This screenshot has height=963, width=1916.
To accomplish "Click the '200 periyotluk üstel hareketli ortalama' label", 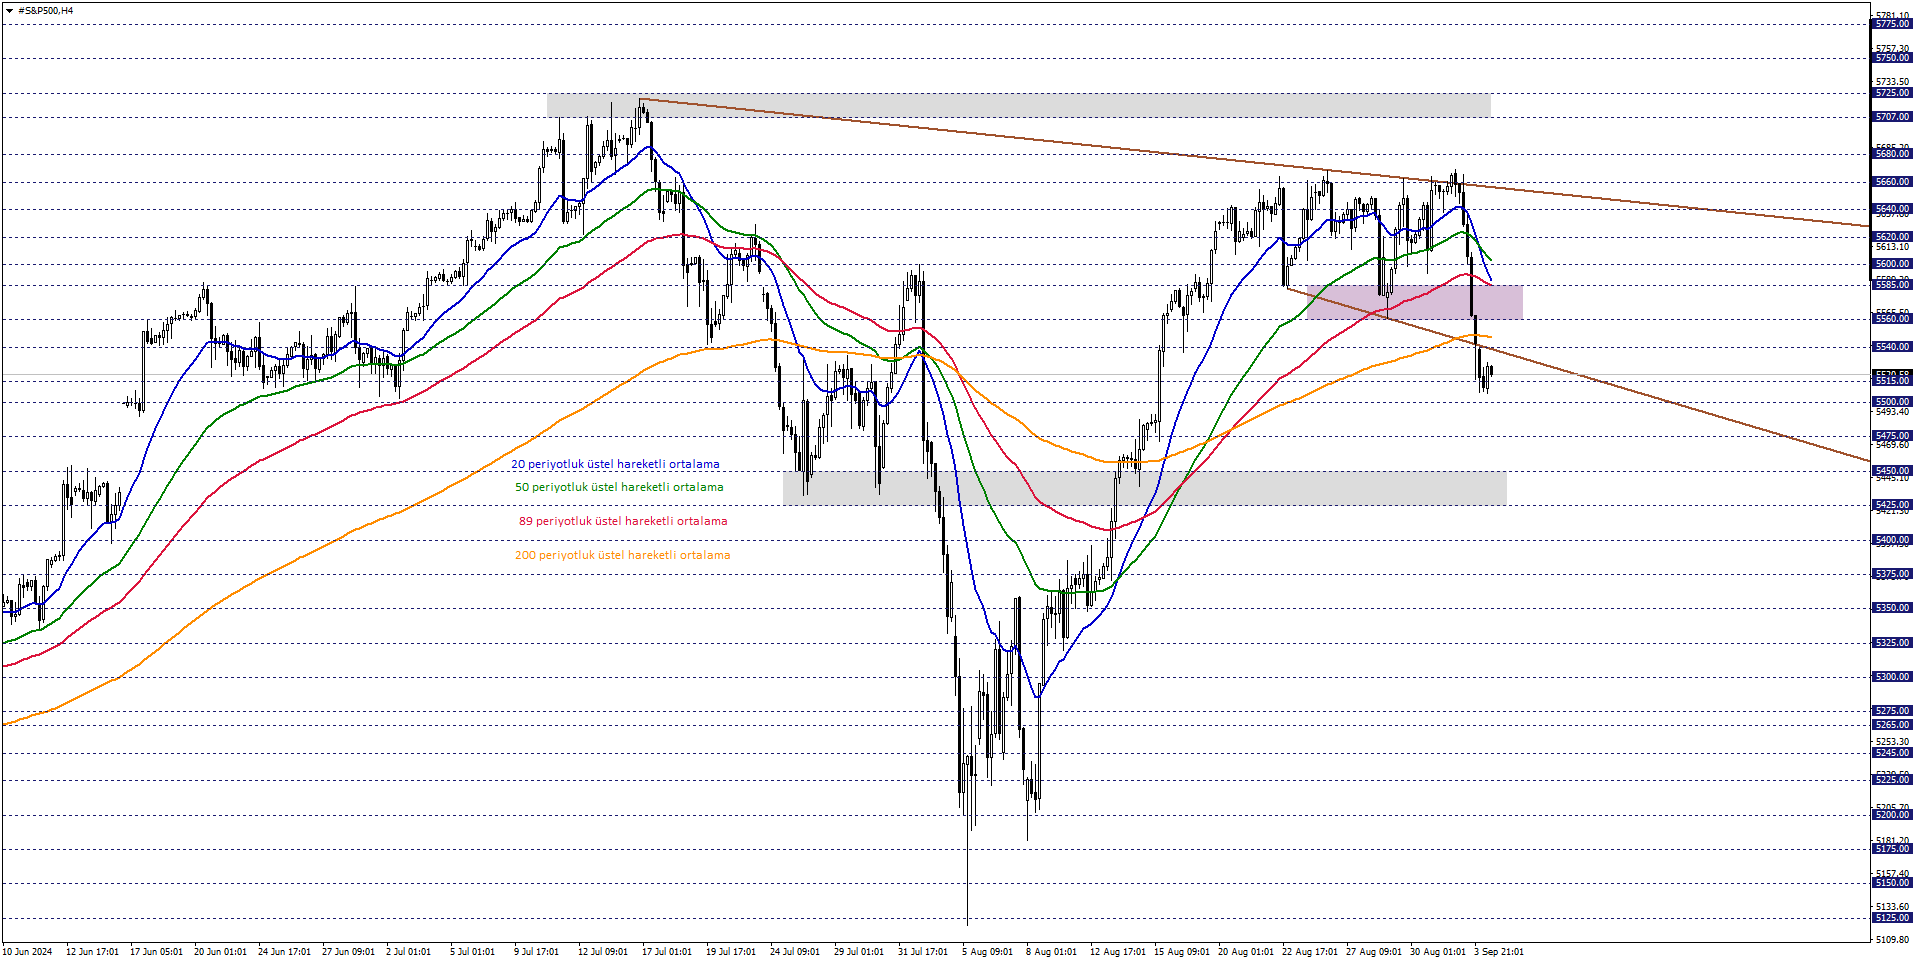I will [622, 555].
